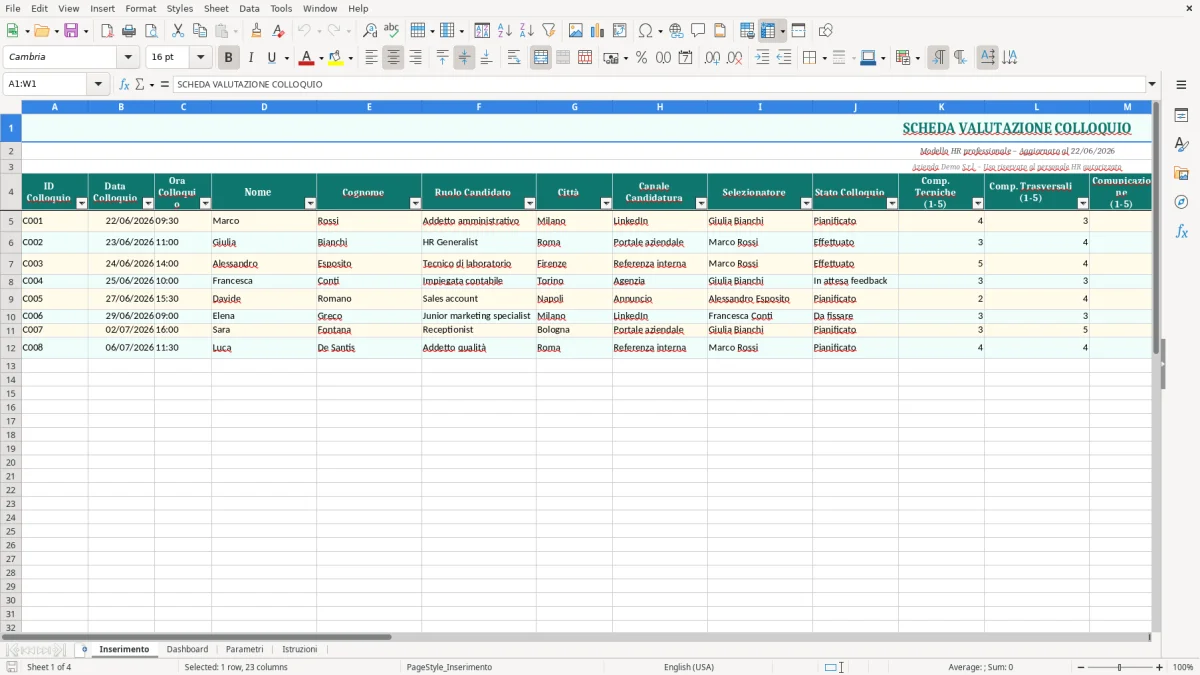
Task: Toggle the AutoFilter funnel icon
Action: [549, 31]
